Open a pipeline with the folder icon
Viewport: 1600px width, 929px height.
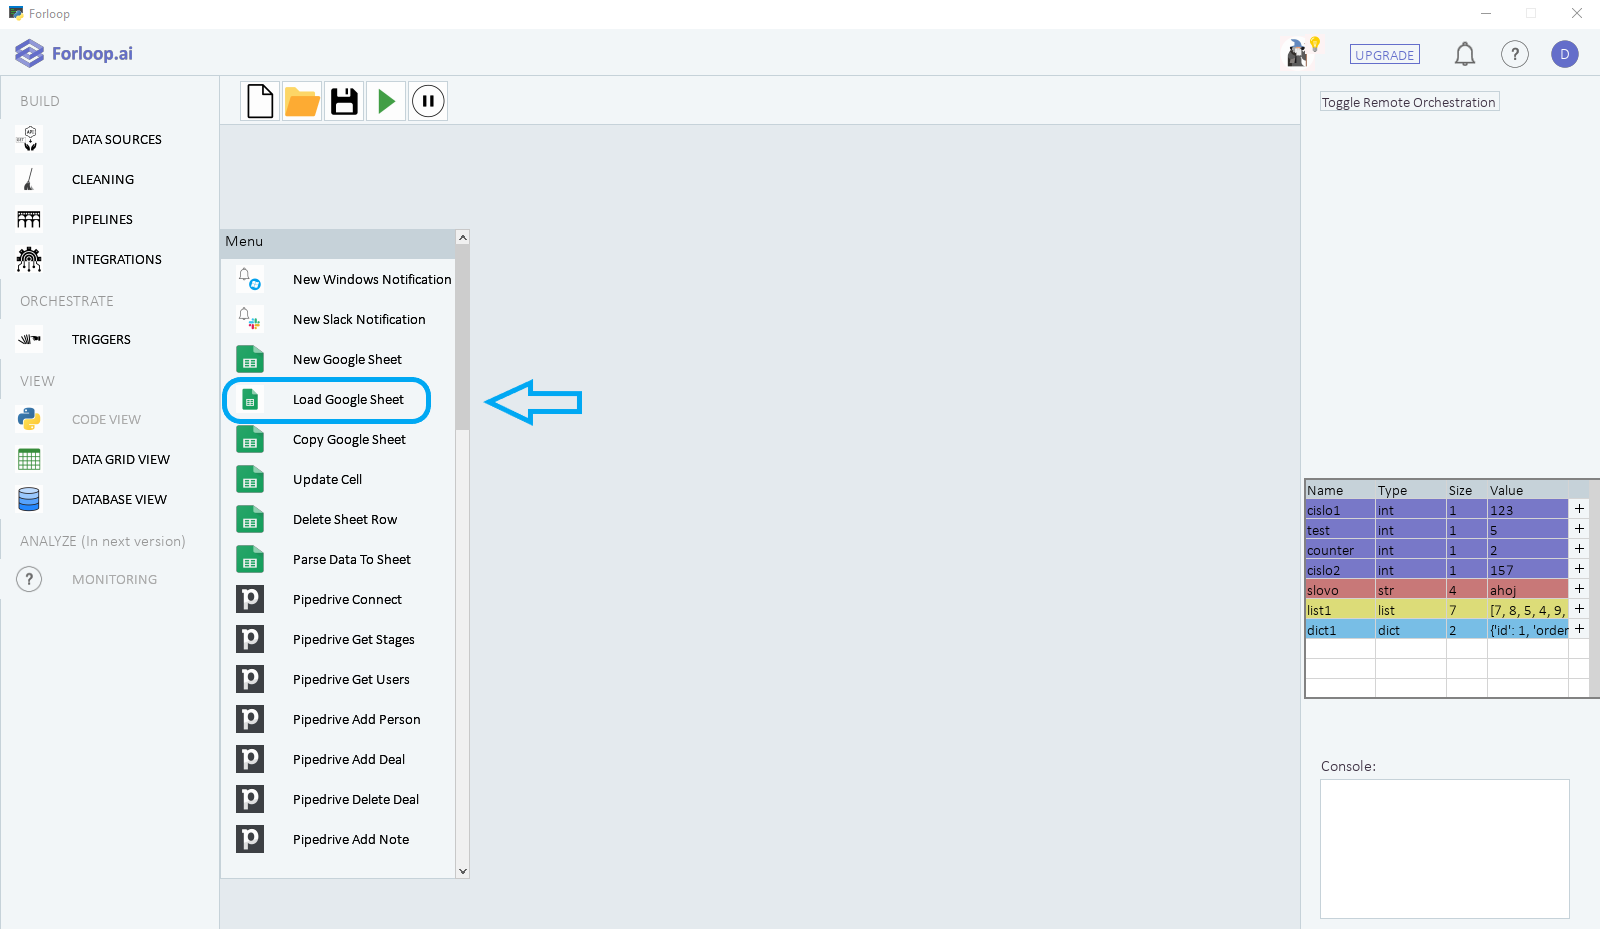click(302, 101)
